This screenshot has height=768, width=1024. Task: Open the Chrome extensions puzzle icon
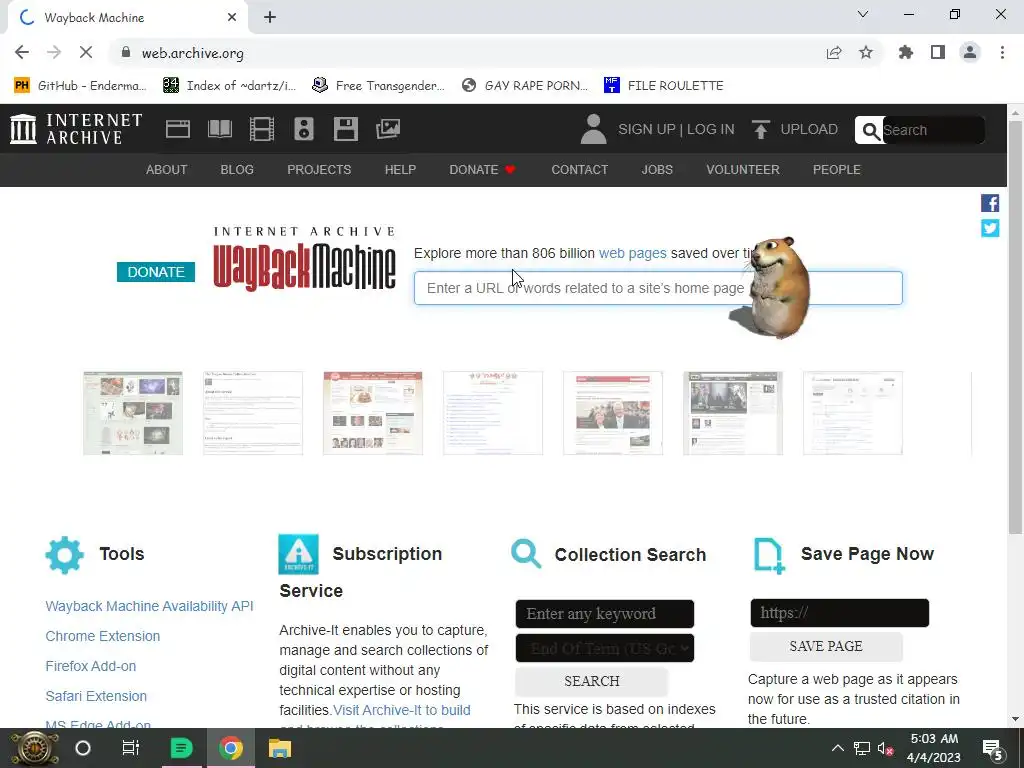coord(906,52)
